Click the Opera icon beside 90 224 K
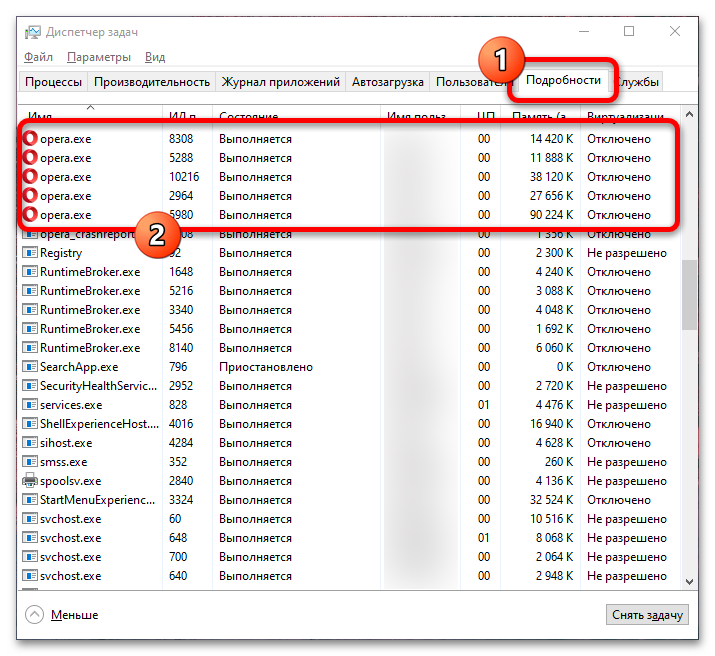 [31, 215]
